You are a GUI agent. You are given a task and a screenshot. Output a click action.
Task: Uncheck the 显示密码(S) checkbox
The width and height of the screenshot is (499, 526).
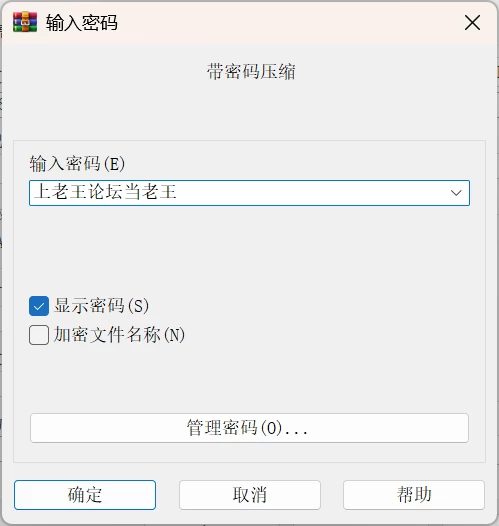point(39,306)
